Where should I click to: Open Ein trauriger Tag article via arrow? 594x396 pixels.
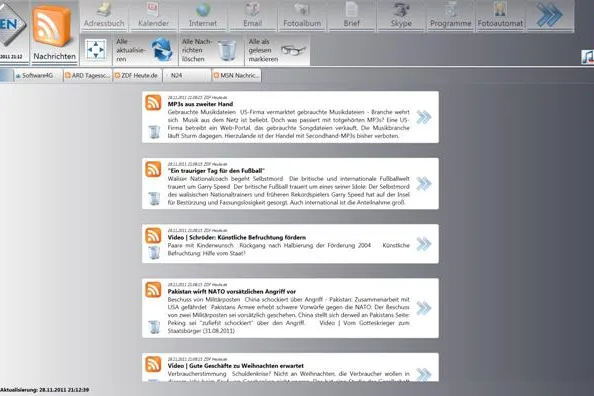(x=424, y=184)
